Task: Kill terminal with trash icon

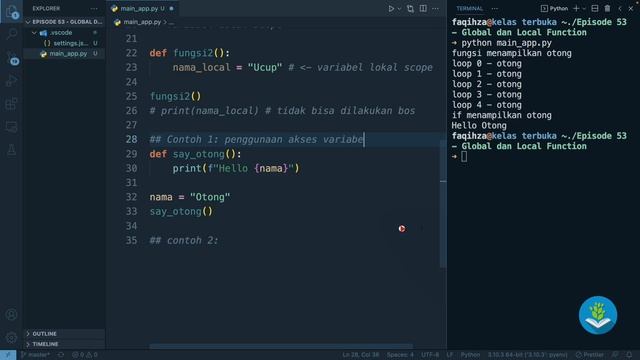Action: click(x=607, y=9)
